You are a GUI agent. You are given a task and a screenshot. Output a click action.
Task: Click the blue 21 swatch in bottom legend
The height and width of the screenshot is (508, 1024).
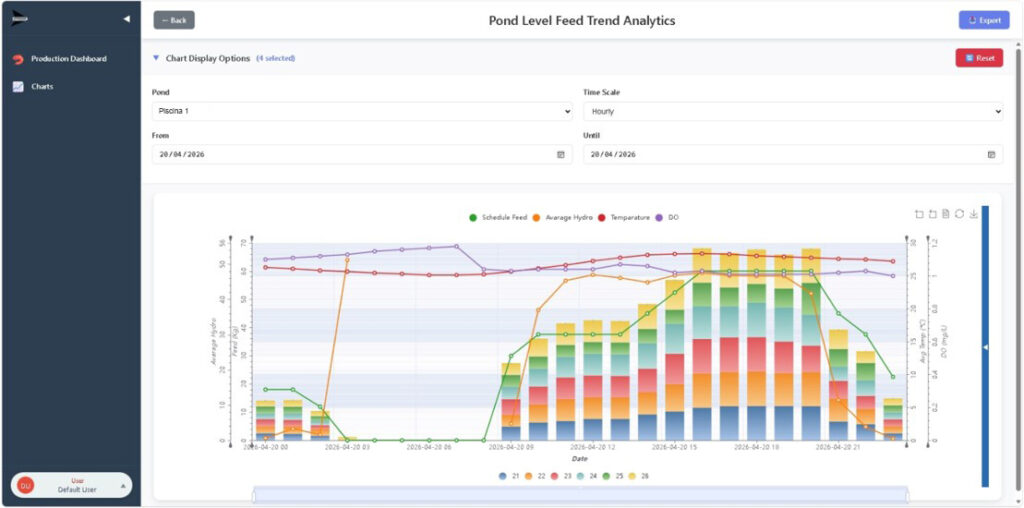pyautogui.click(x=502, y=475)
